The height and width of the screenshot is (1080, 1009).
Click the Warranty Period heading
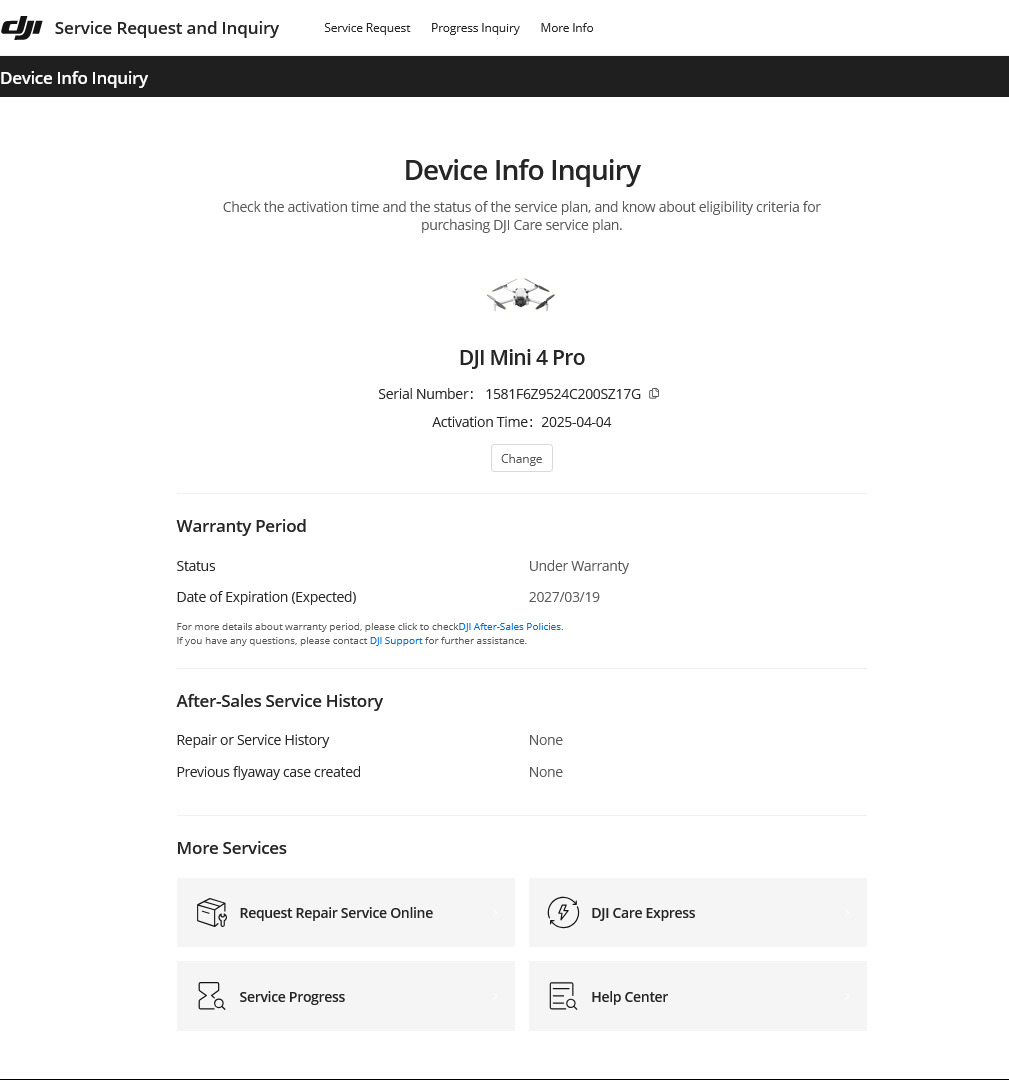click(241, 526)
